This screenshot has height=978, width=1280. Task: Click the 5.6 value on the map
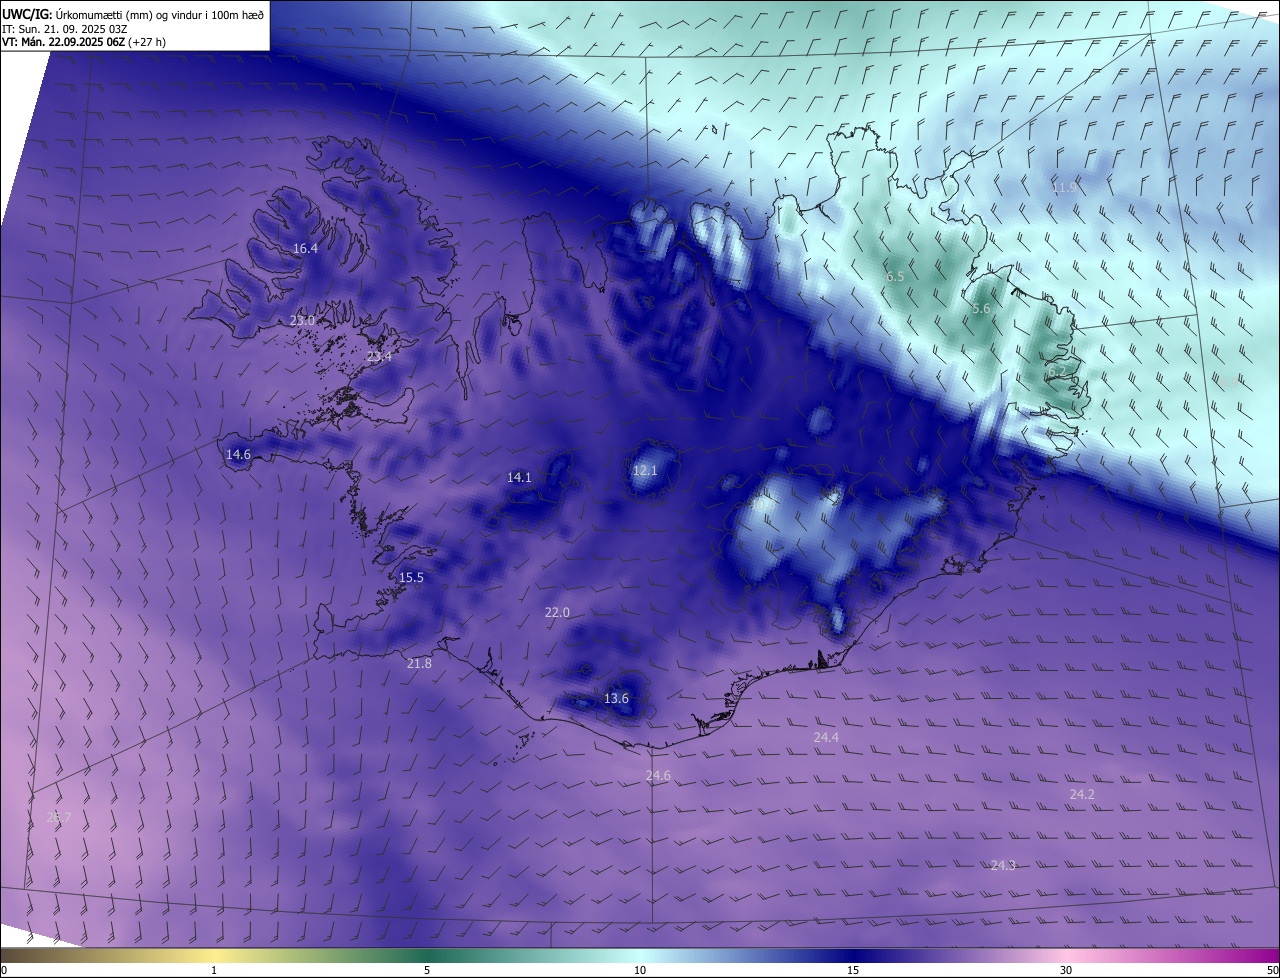tap(981, 310)
